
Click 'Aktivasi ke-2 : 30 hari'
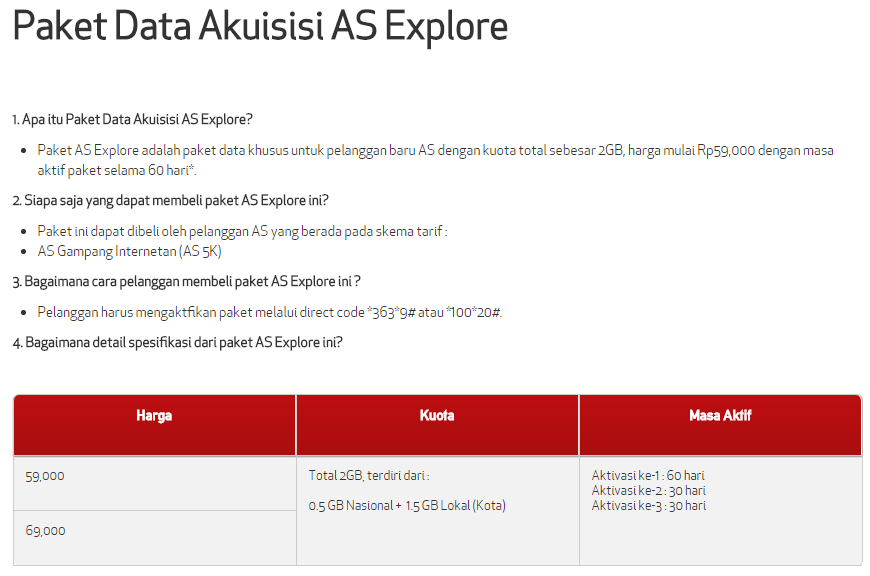pyautogui.click(x=649, y=491)
